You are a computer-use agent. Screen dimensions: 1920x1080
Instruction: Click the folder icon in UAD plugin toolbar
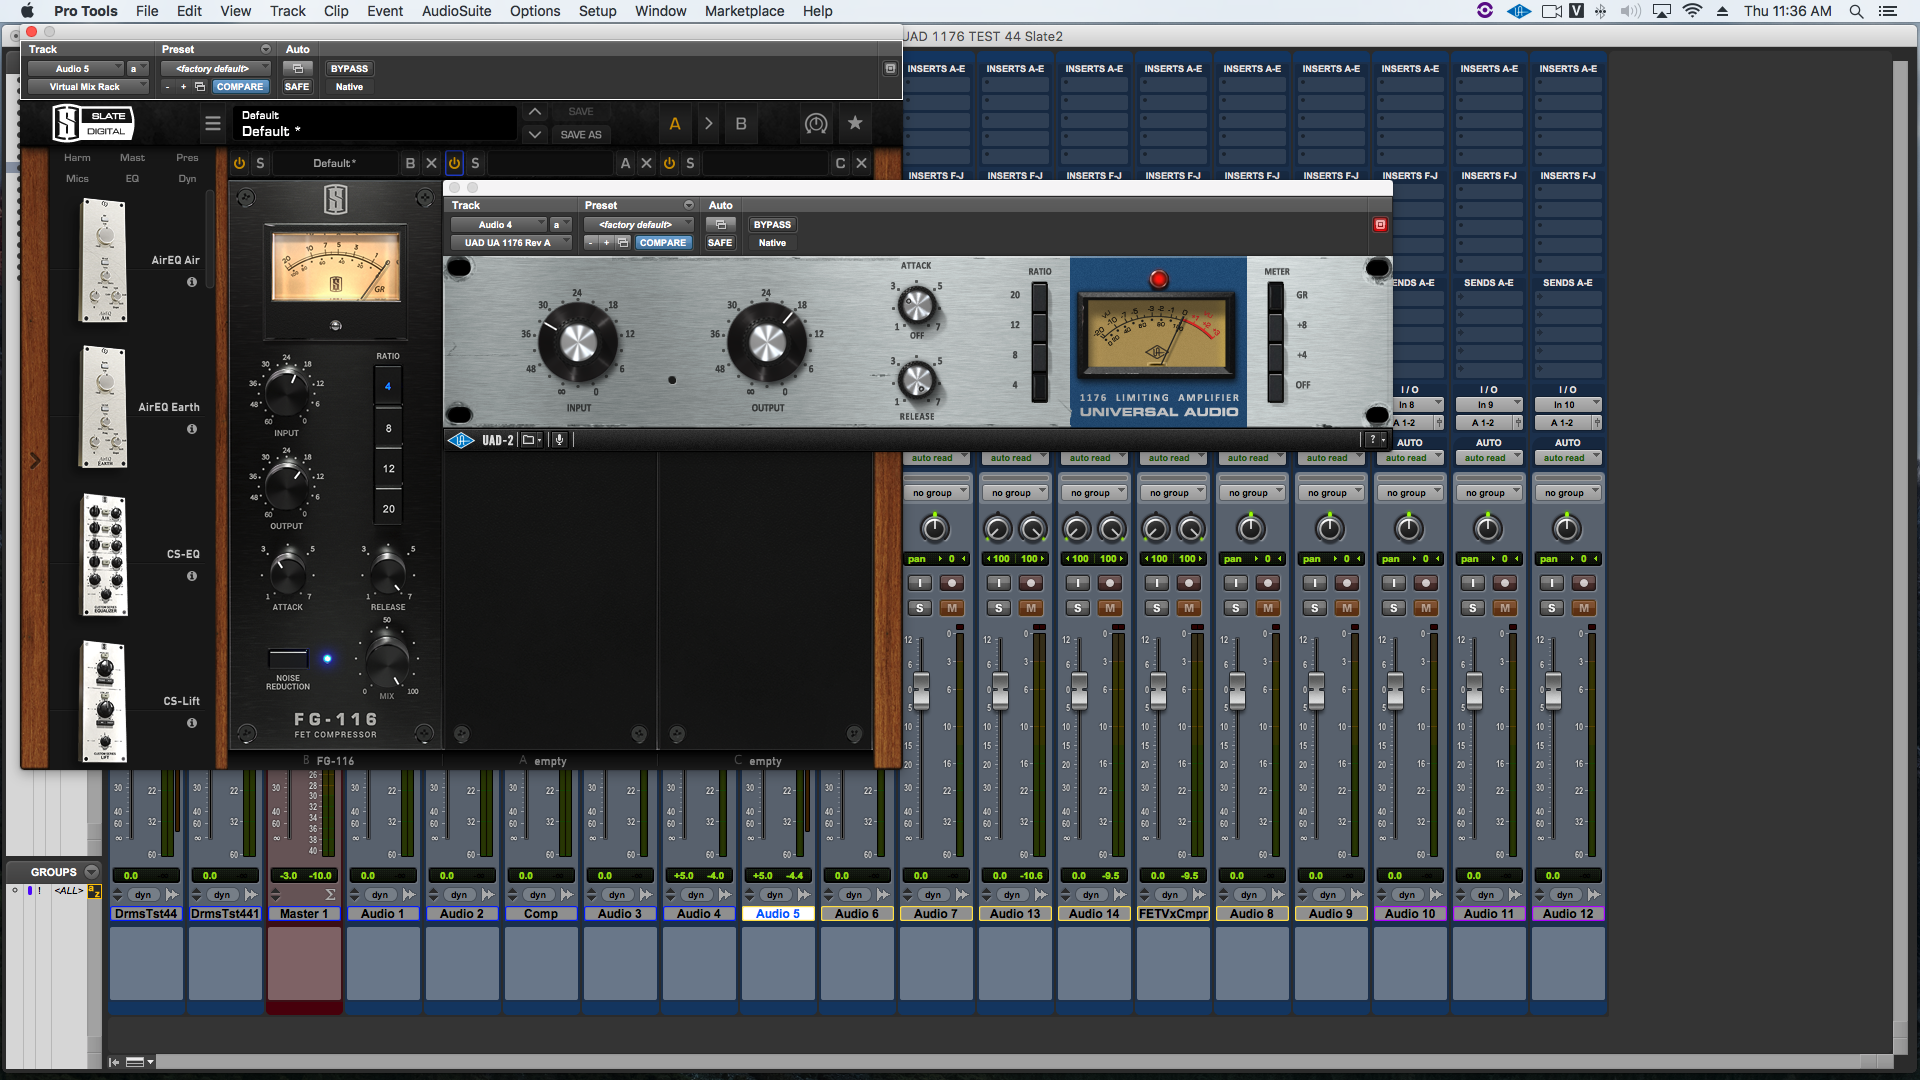pyautogui.click(x=529, y=440)
